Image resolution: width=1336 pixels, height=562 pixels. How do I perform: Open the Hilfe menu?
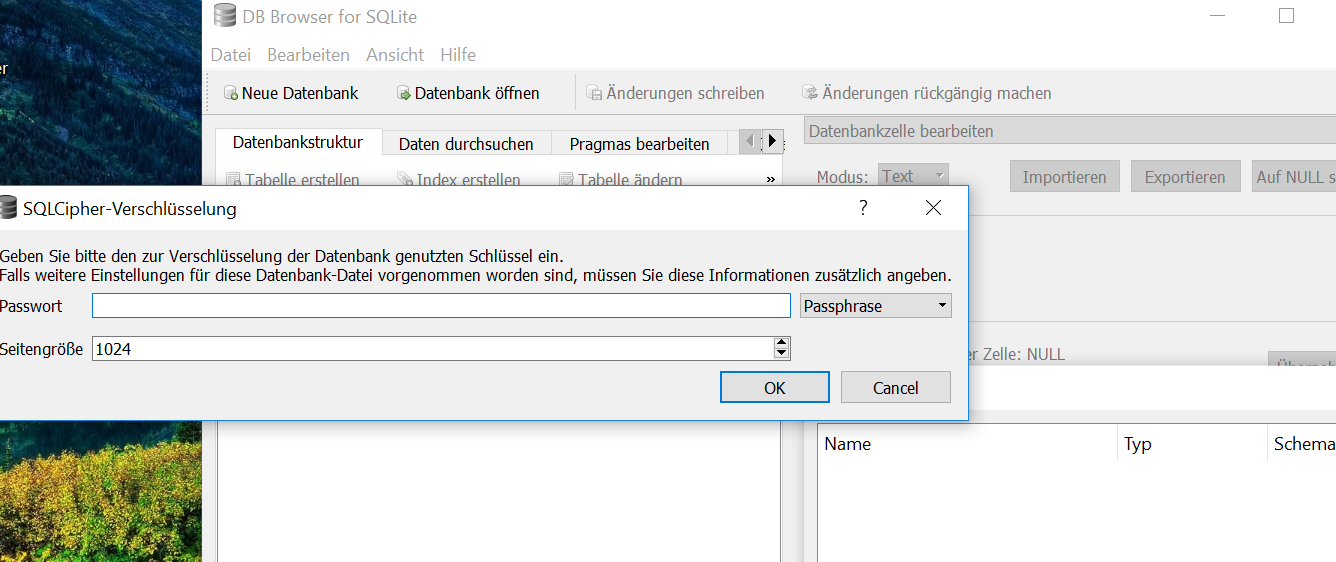[458, 55]
